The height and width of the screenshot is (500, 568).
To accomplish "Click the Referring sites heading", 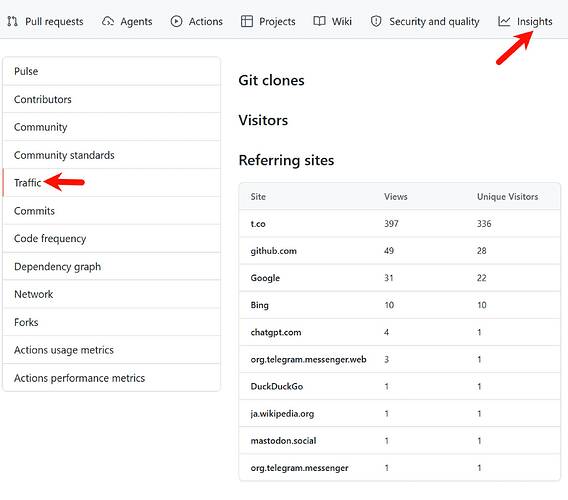I will coord(286,160).
